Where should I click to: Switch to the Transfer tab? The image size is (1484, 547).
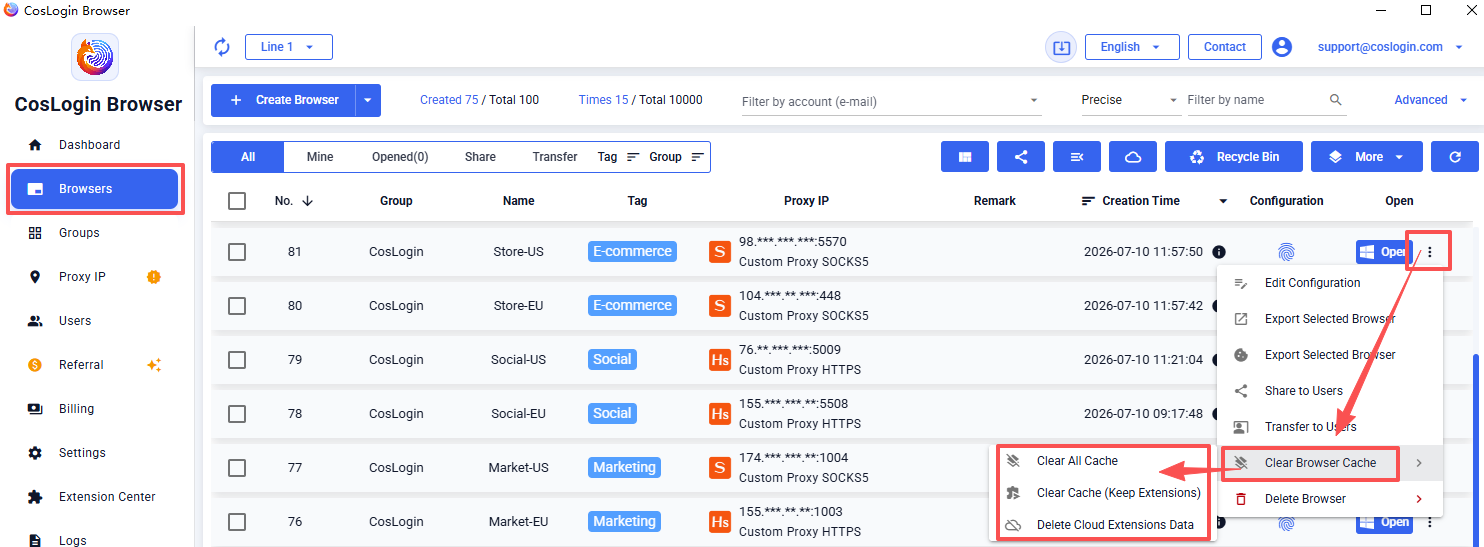tap(555, 157)
